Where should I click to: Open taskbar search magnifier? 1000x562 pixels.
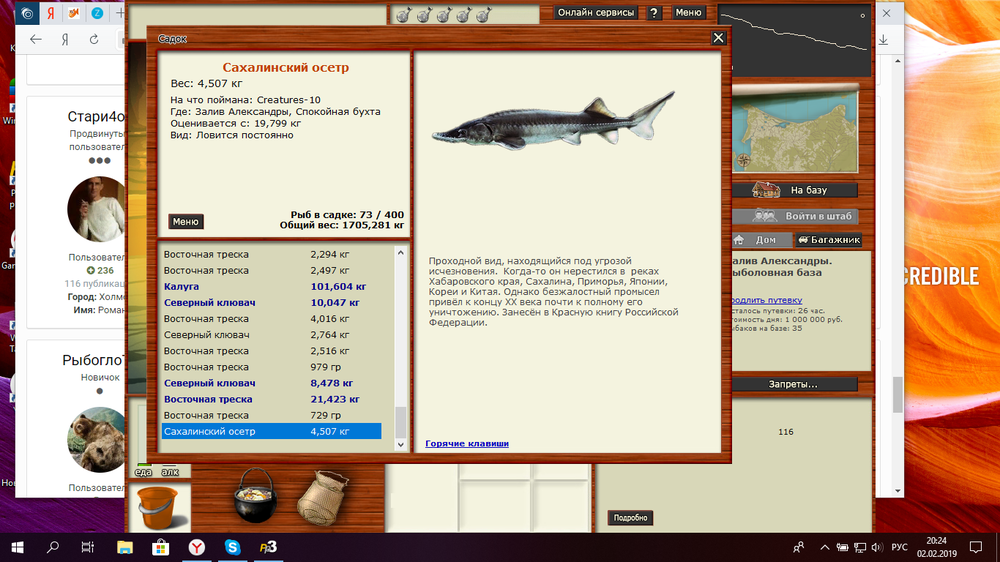53,547
